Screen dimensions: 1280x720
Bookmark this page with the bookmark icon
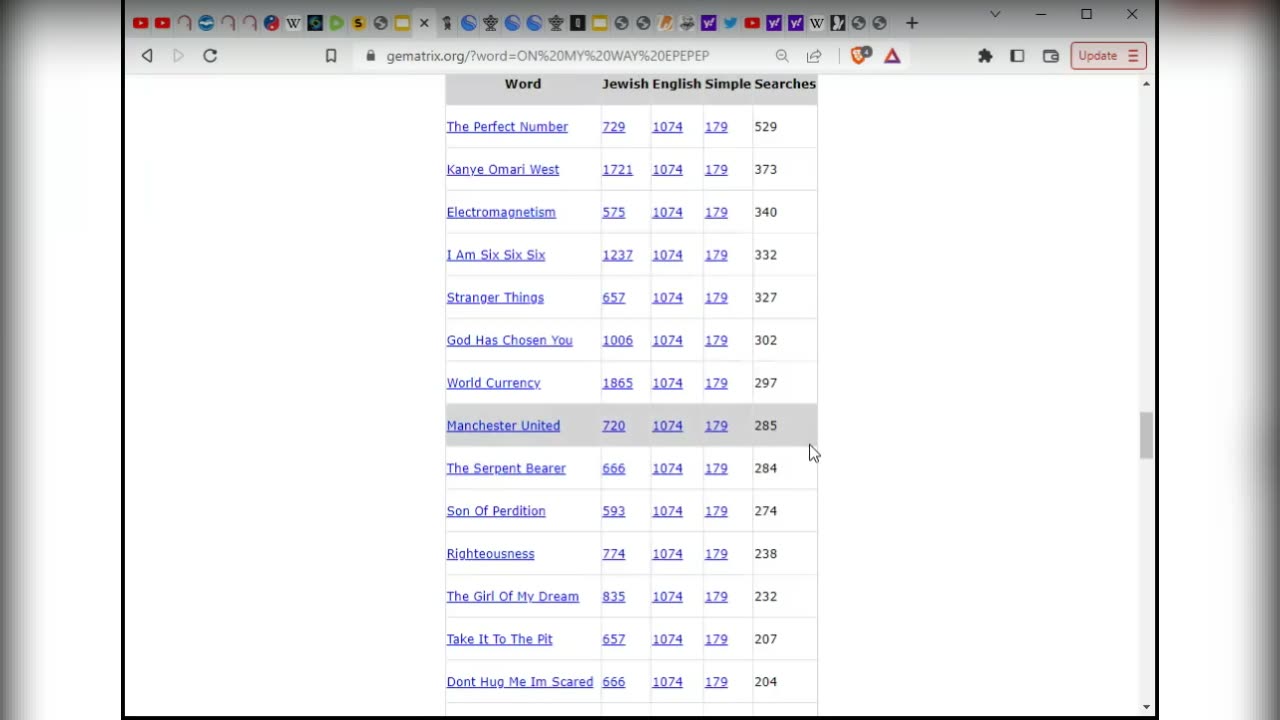(x=331, y=56)
